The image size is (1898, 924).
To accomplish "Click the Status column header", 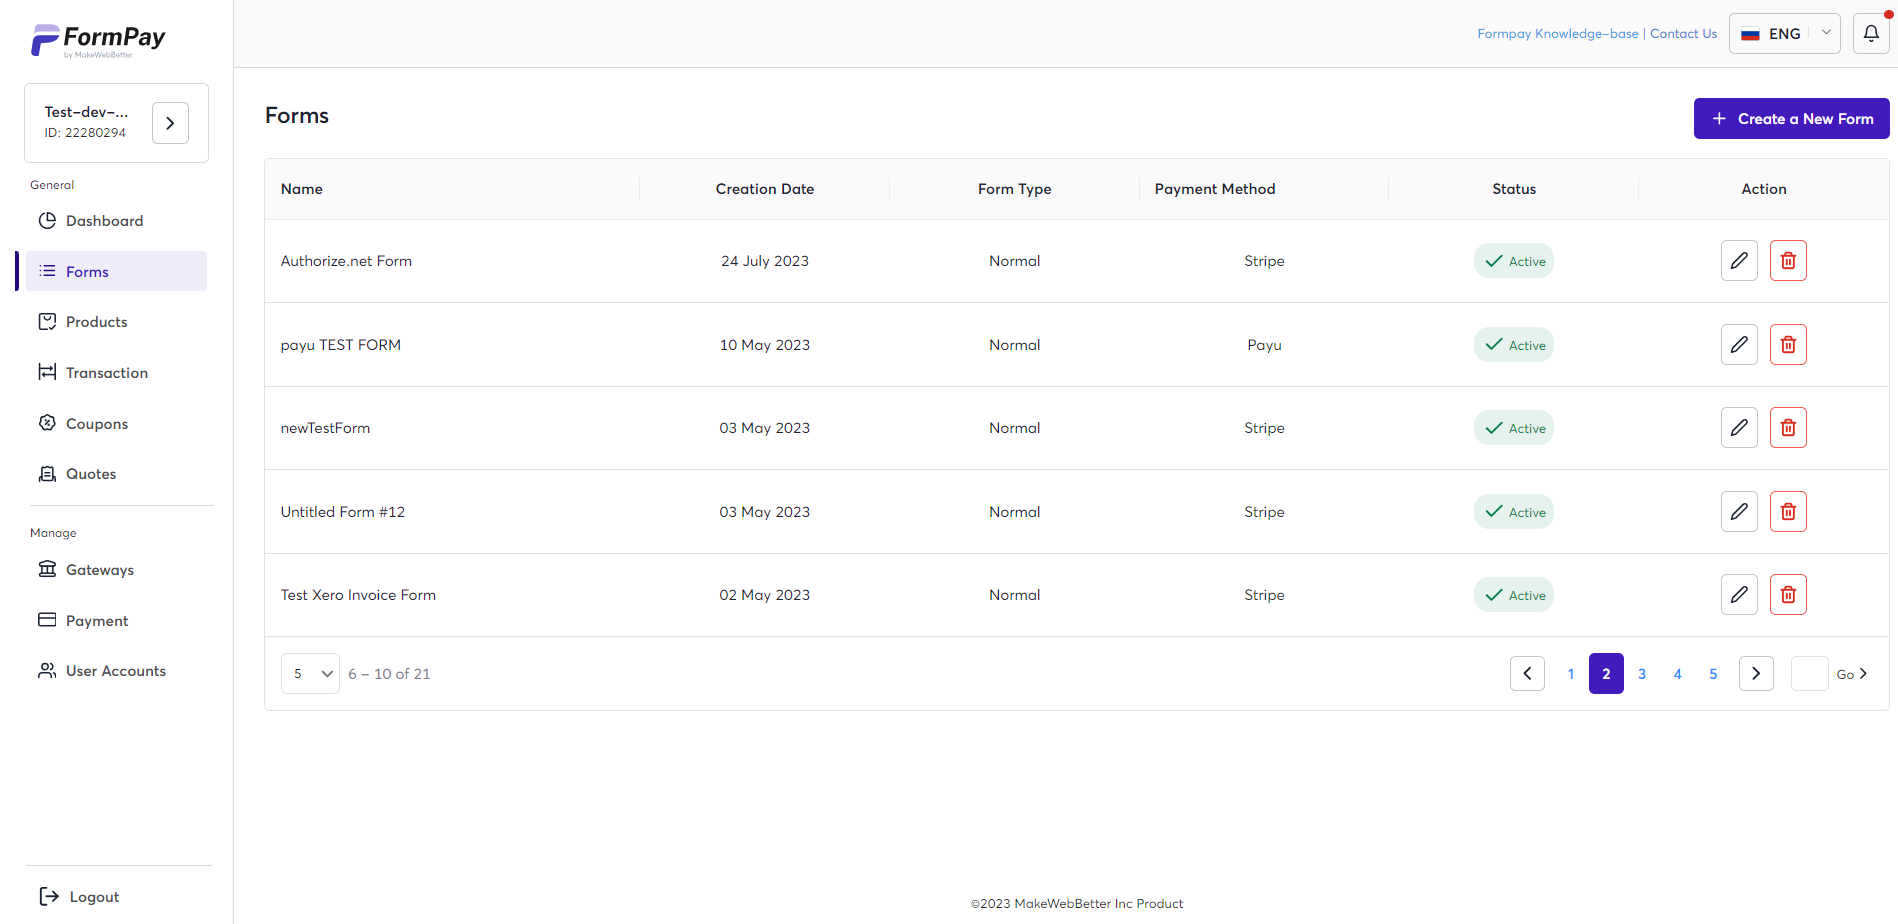I will [1514, 189].
